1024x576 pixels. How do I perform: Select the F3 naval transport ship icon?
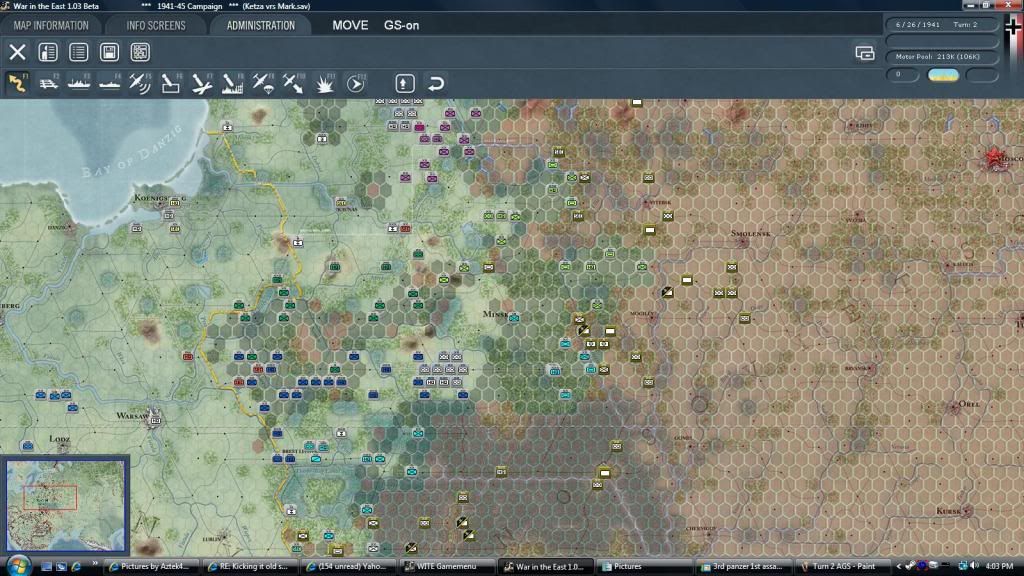click(79, 84)
